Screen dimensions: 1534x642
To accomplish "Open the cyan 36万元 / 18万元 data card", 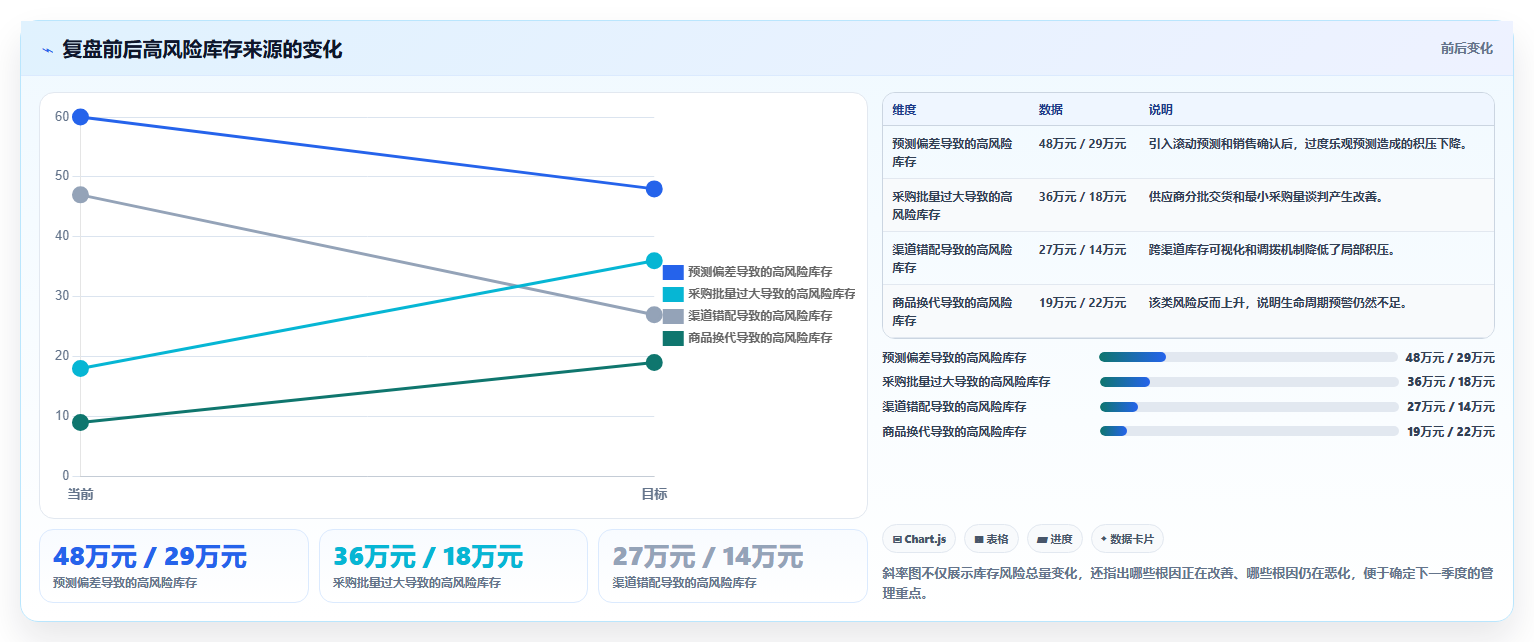I will click(x=453, y=566).
